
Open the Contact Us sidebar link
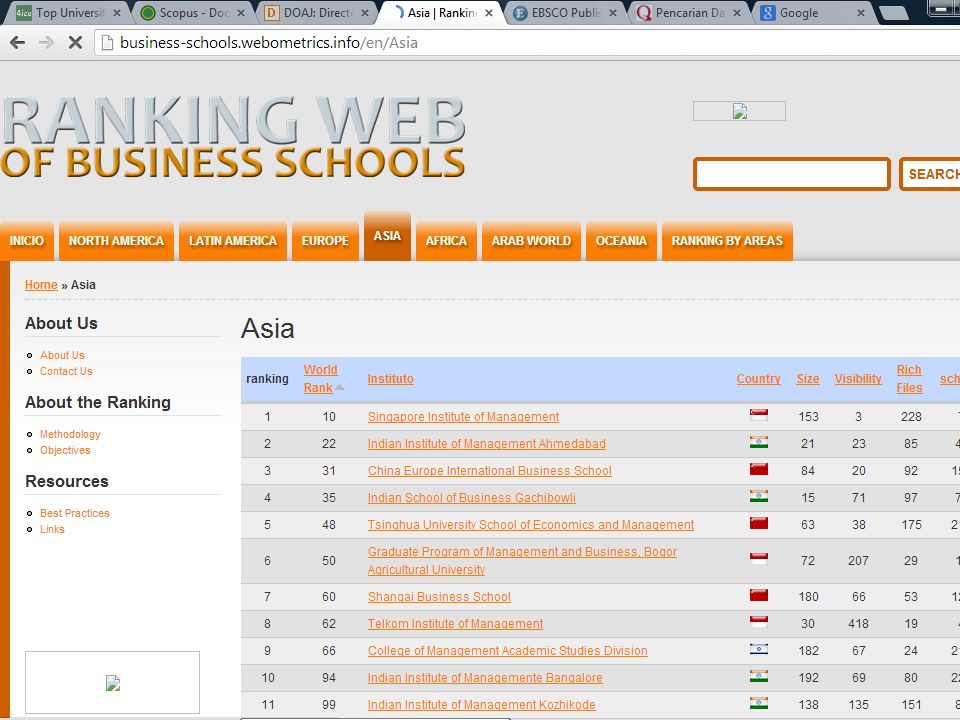[x=66, y=371]
